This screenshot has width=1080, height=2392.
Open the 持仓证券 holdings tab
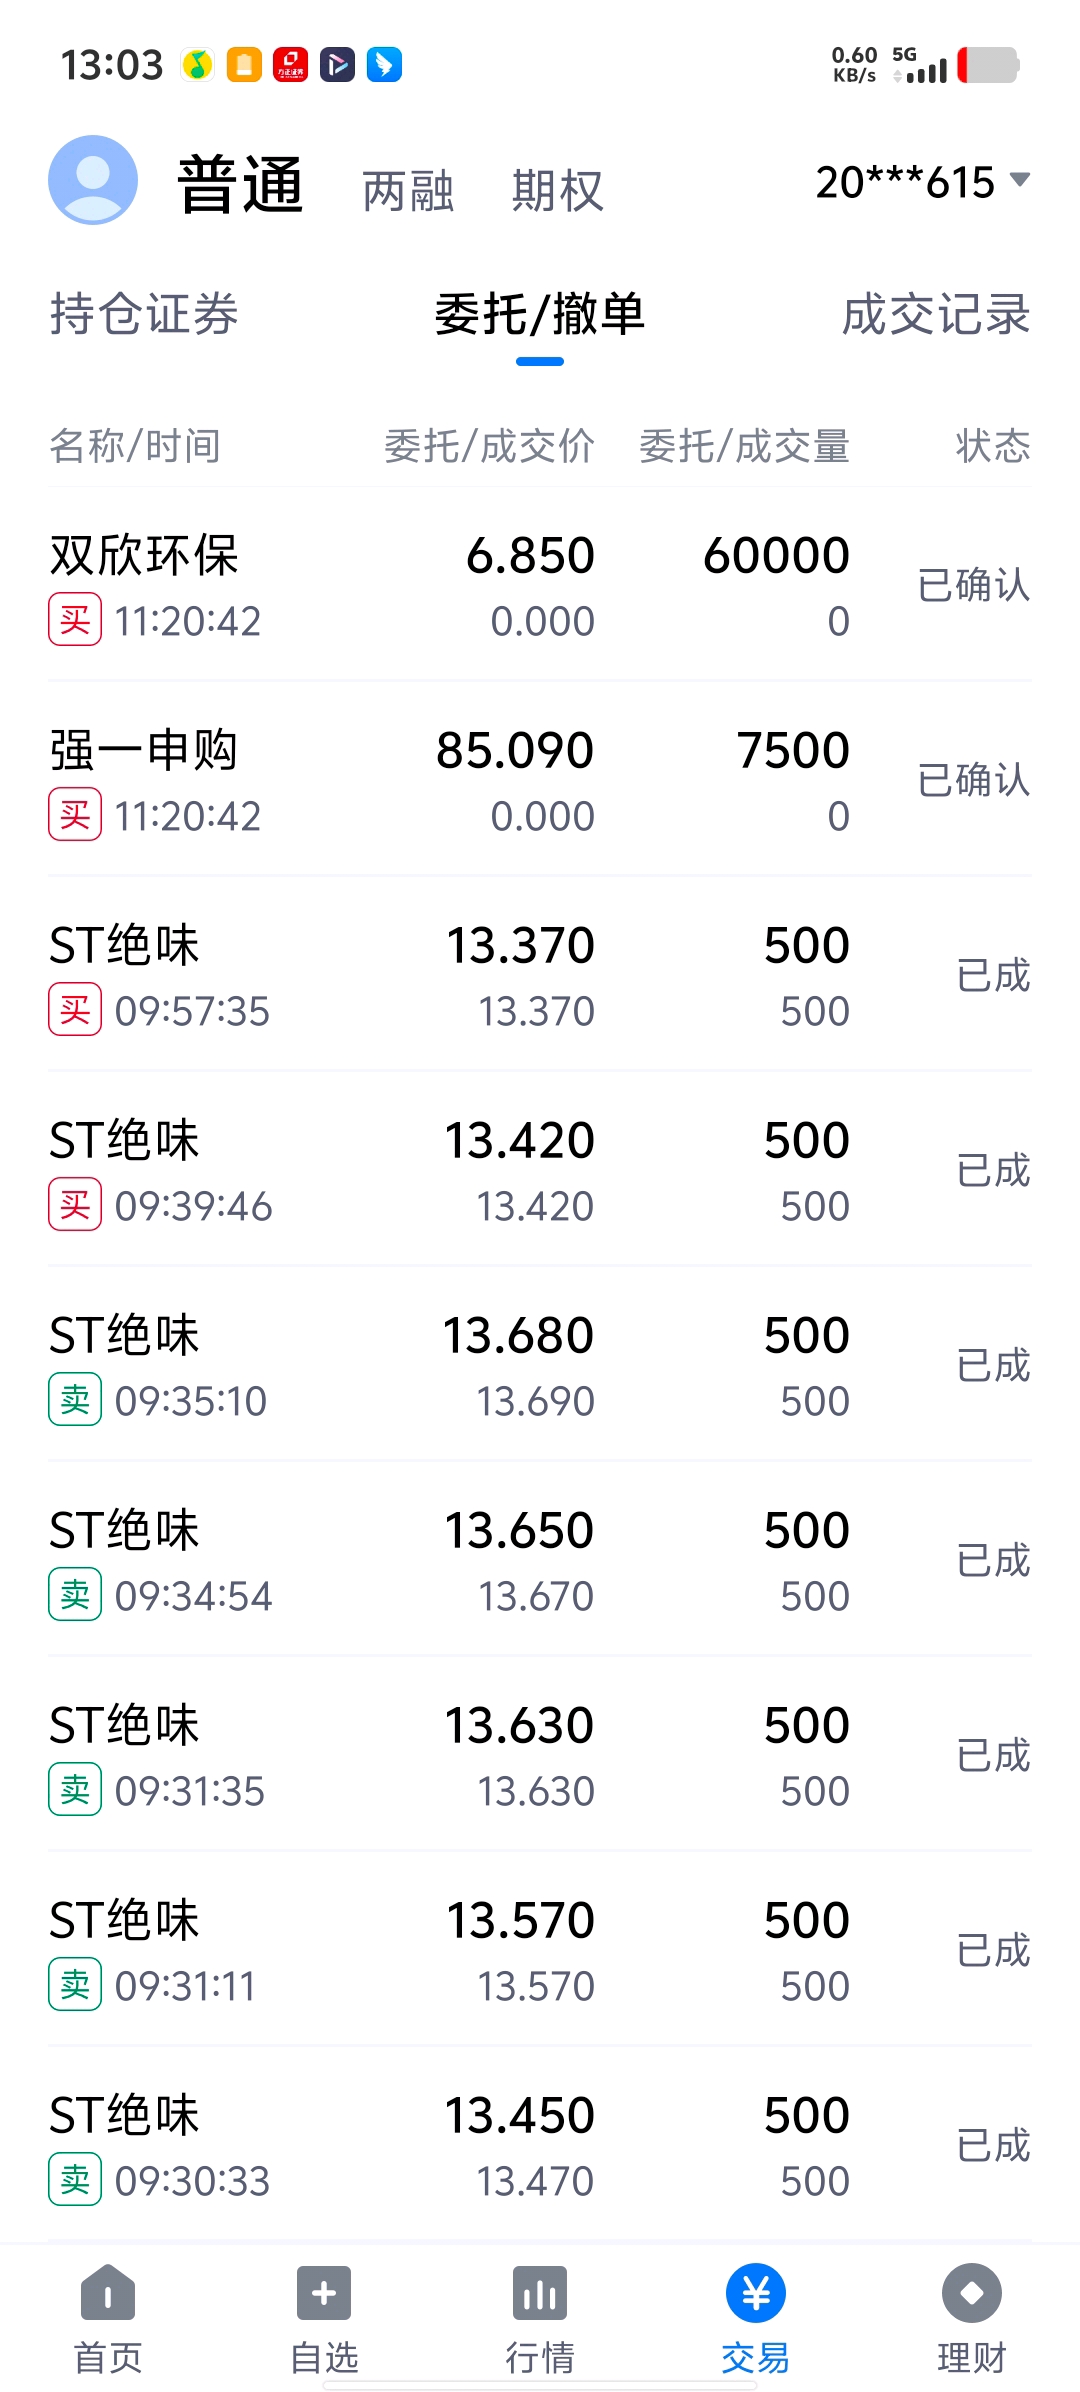144,314
